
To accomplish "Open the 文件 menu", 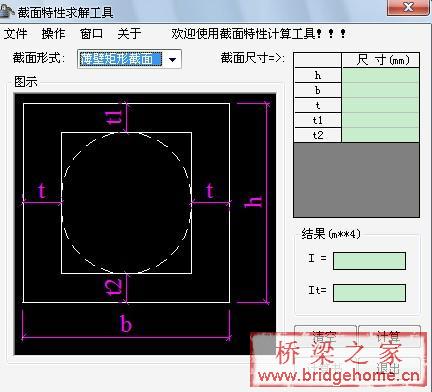I will tap(16, 33).
